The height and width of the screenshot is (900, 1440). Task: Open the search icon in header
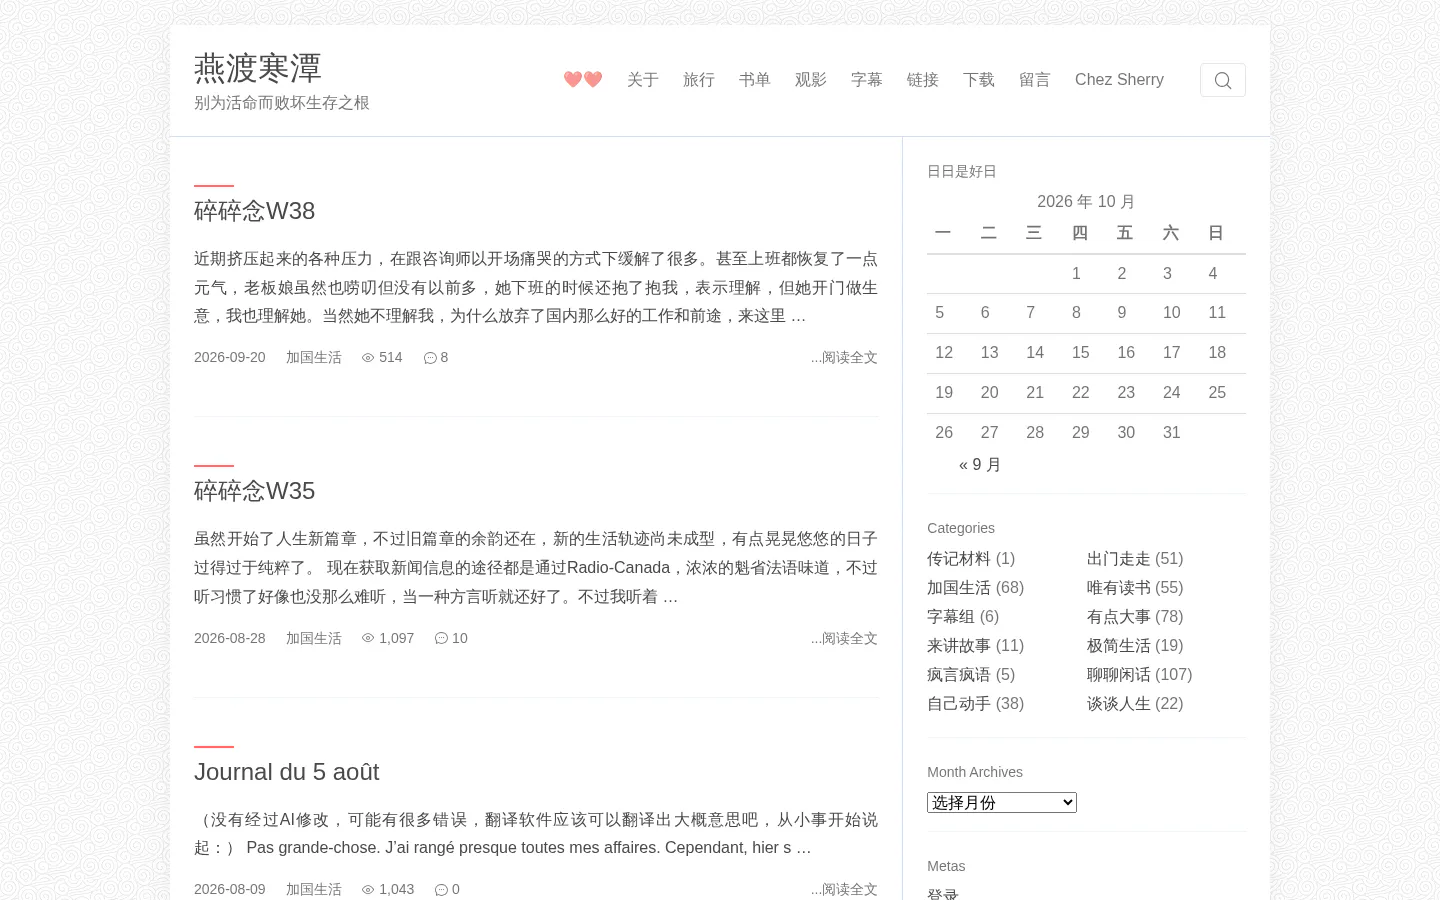[x=1222, y=80]
